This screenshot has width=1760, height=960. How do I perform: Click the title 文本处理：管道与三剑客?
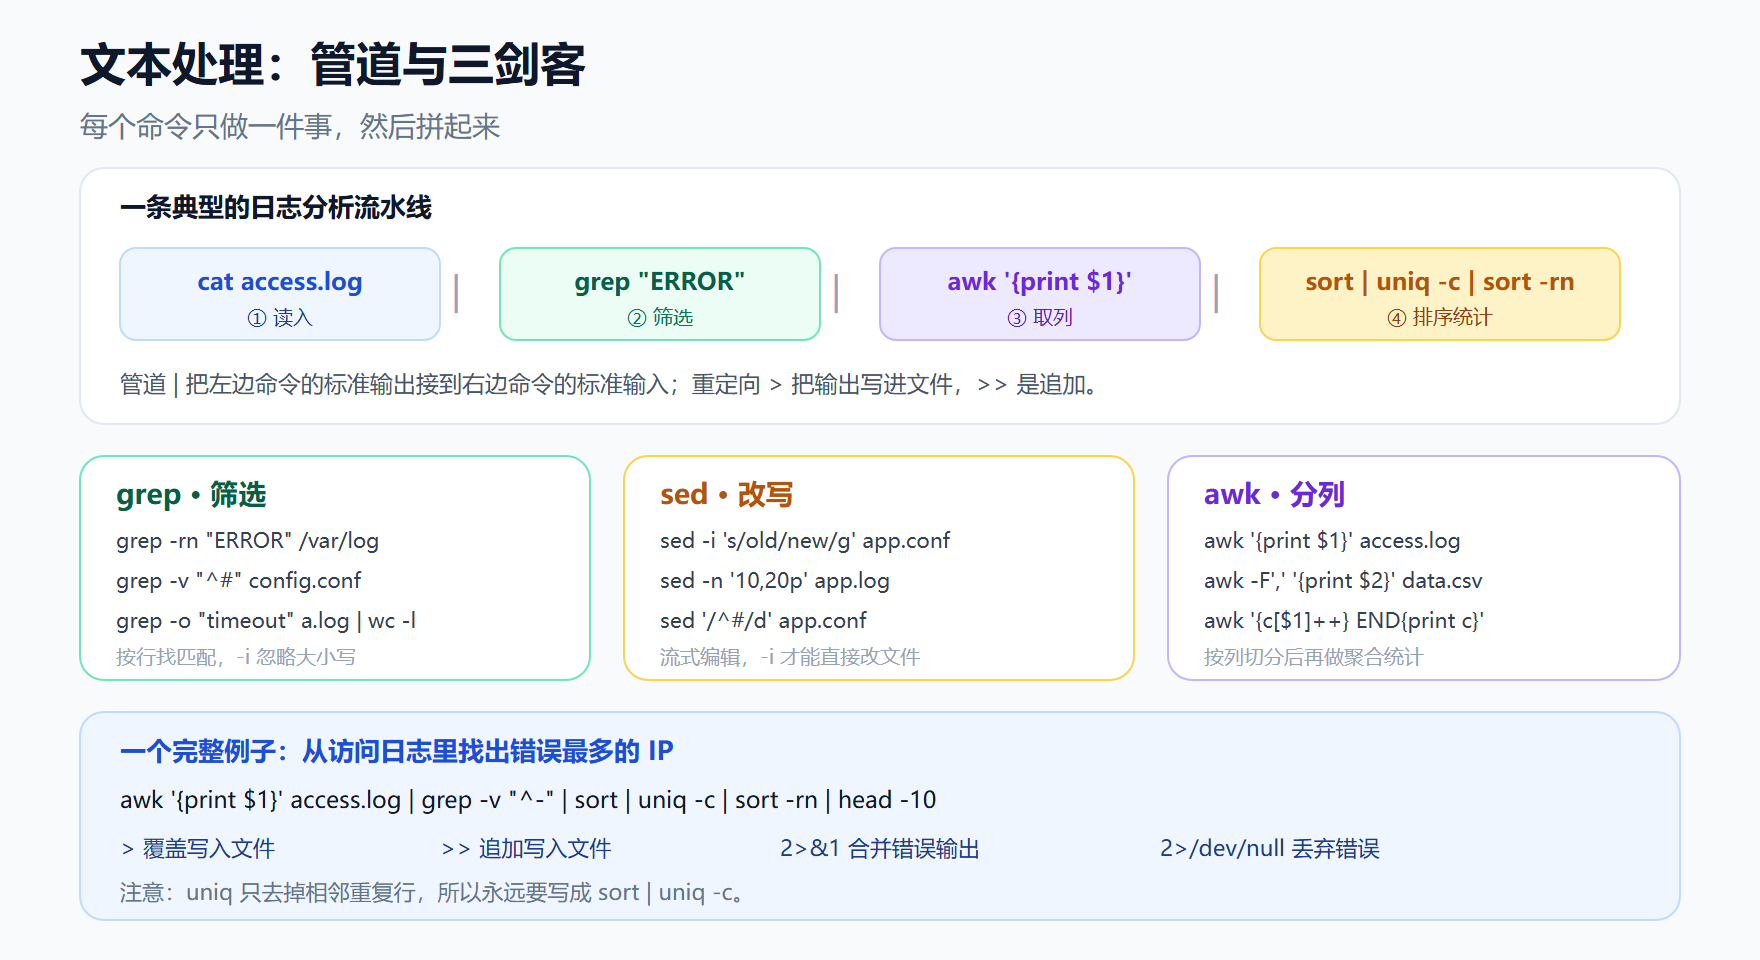(332, 65)
